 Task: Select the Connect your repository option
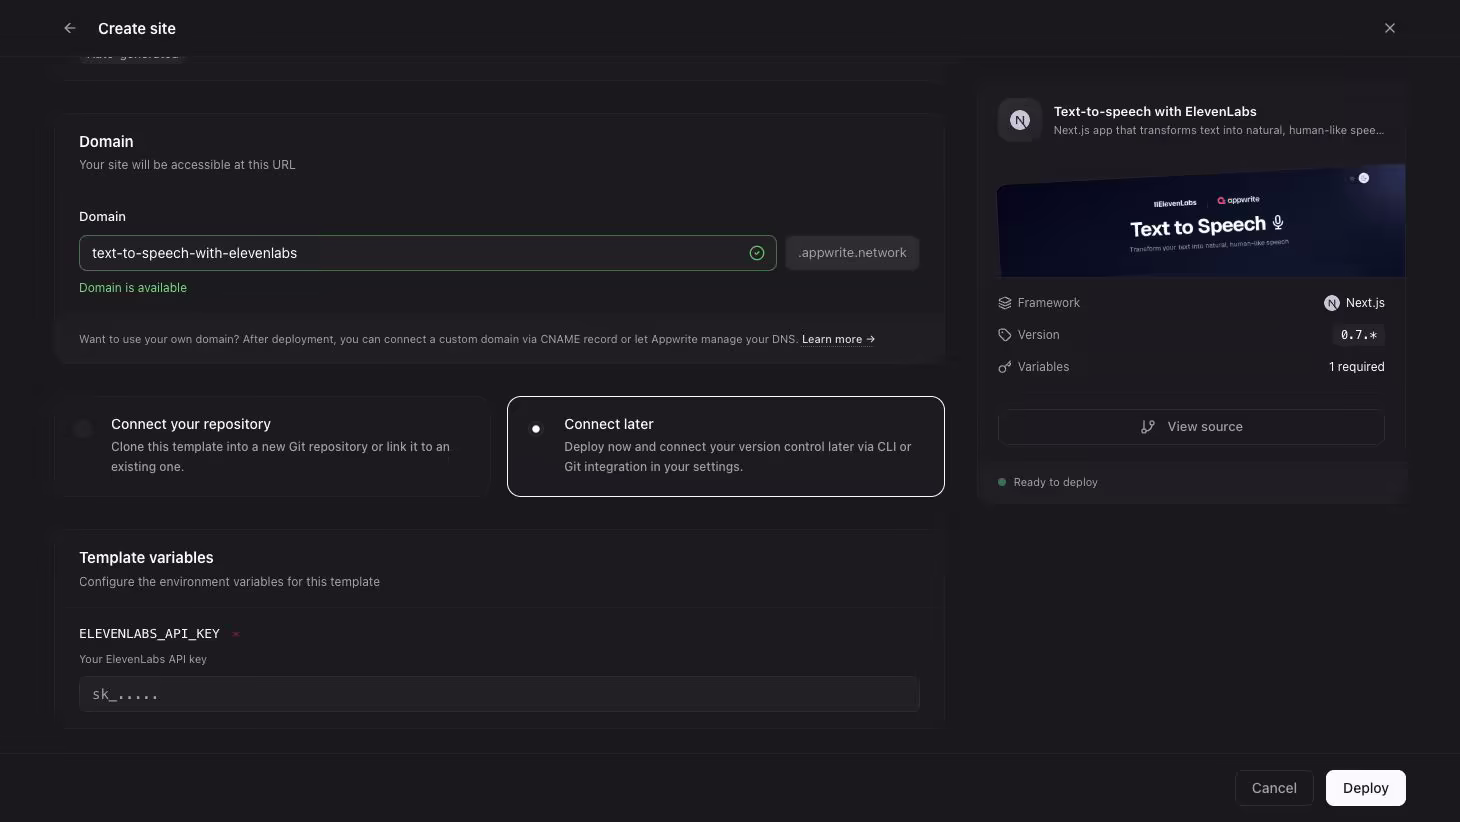tap(272, 446)
